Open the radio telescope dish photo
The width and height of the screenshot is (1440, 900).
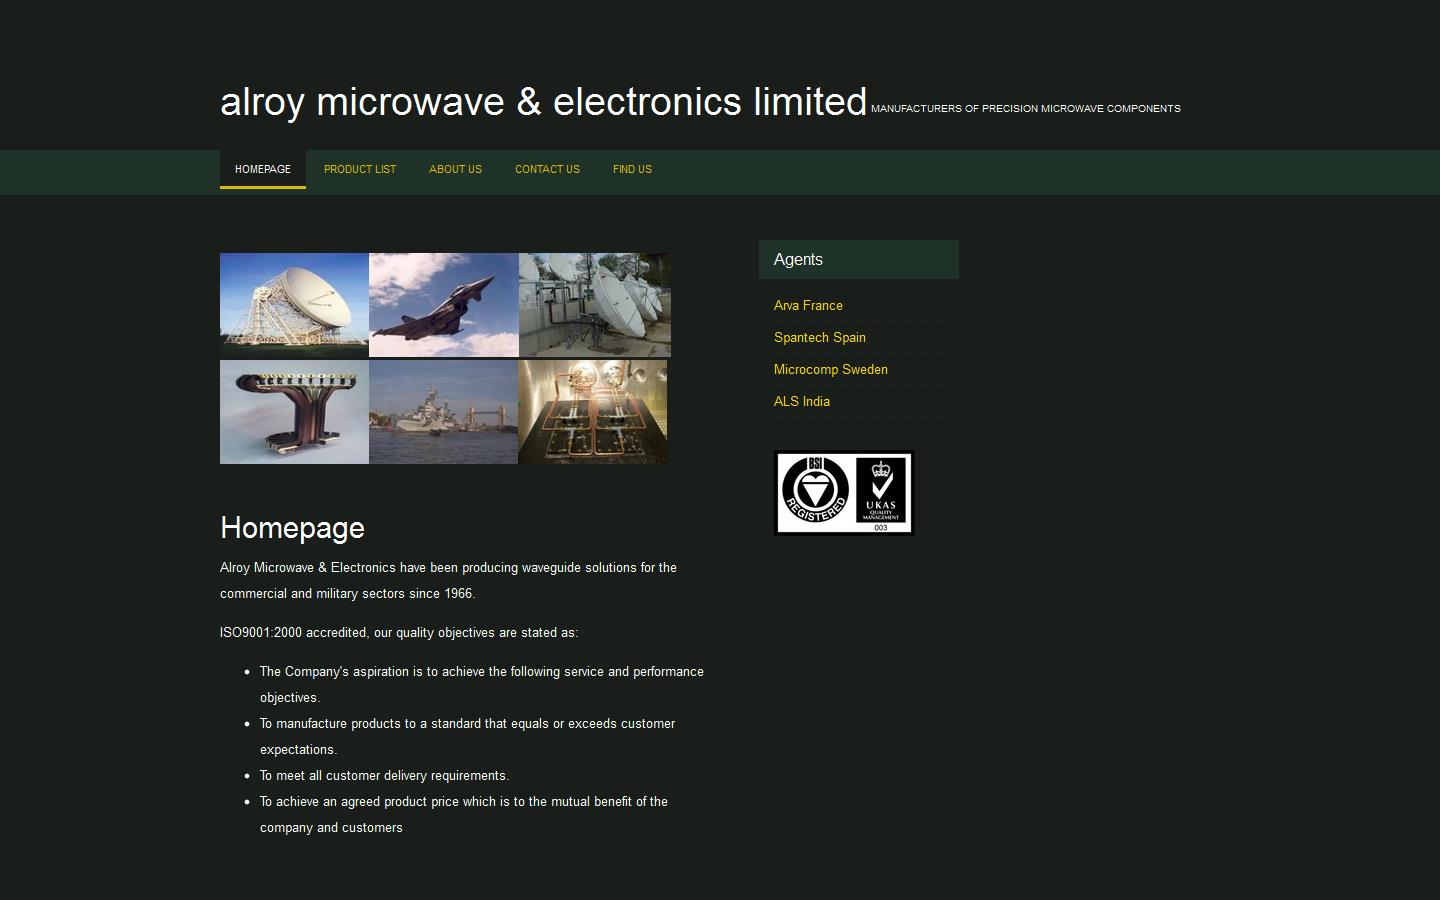[293, 305]
